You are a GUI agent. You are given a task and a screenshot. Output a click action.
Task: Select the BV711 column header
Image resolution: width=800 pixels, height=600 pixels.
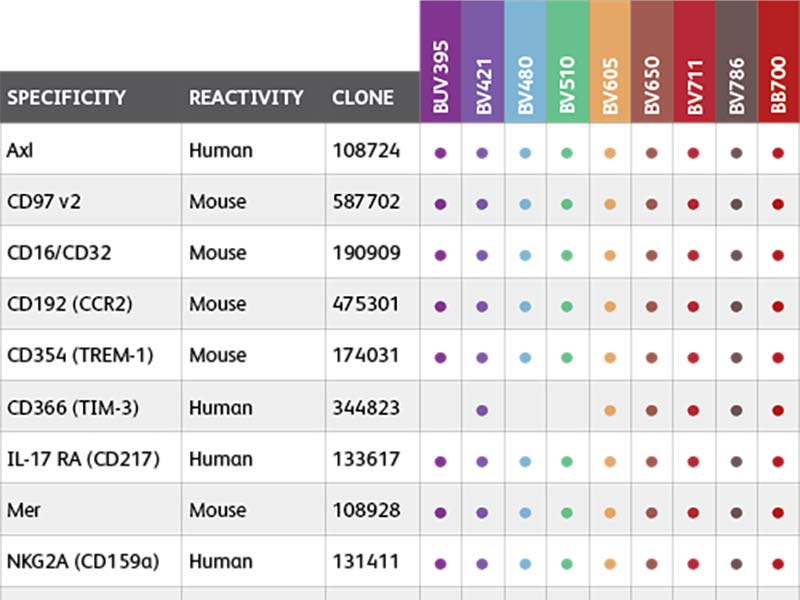click(x=694, y=61)
